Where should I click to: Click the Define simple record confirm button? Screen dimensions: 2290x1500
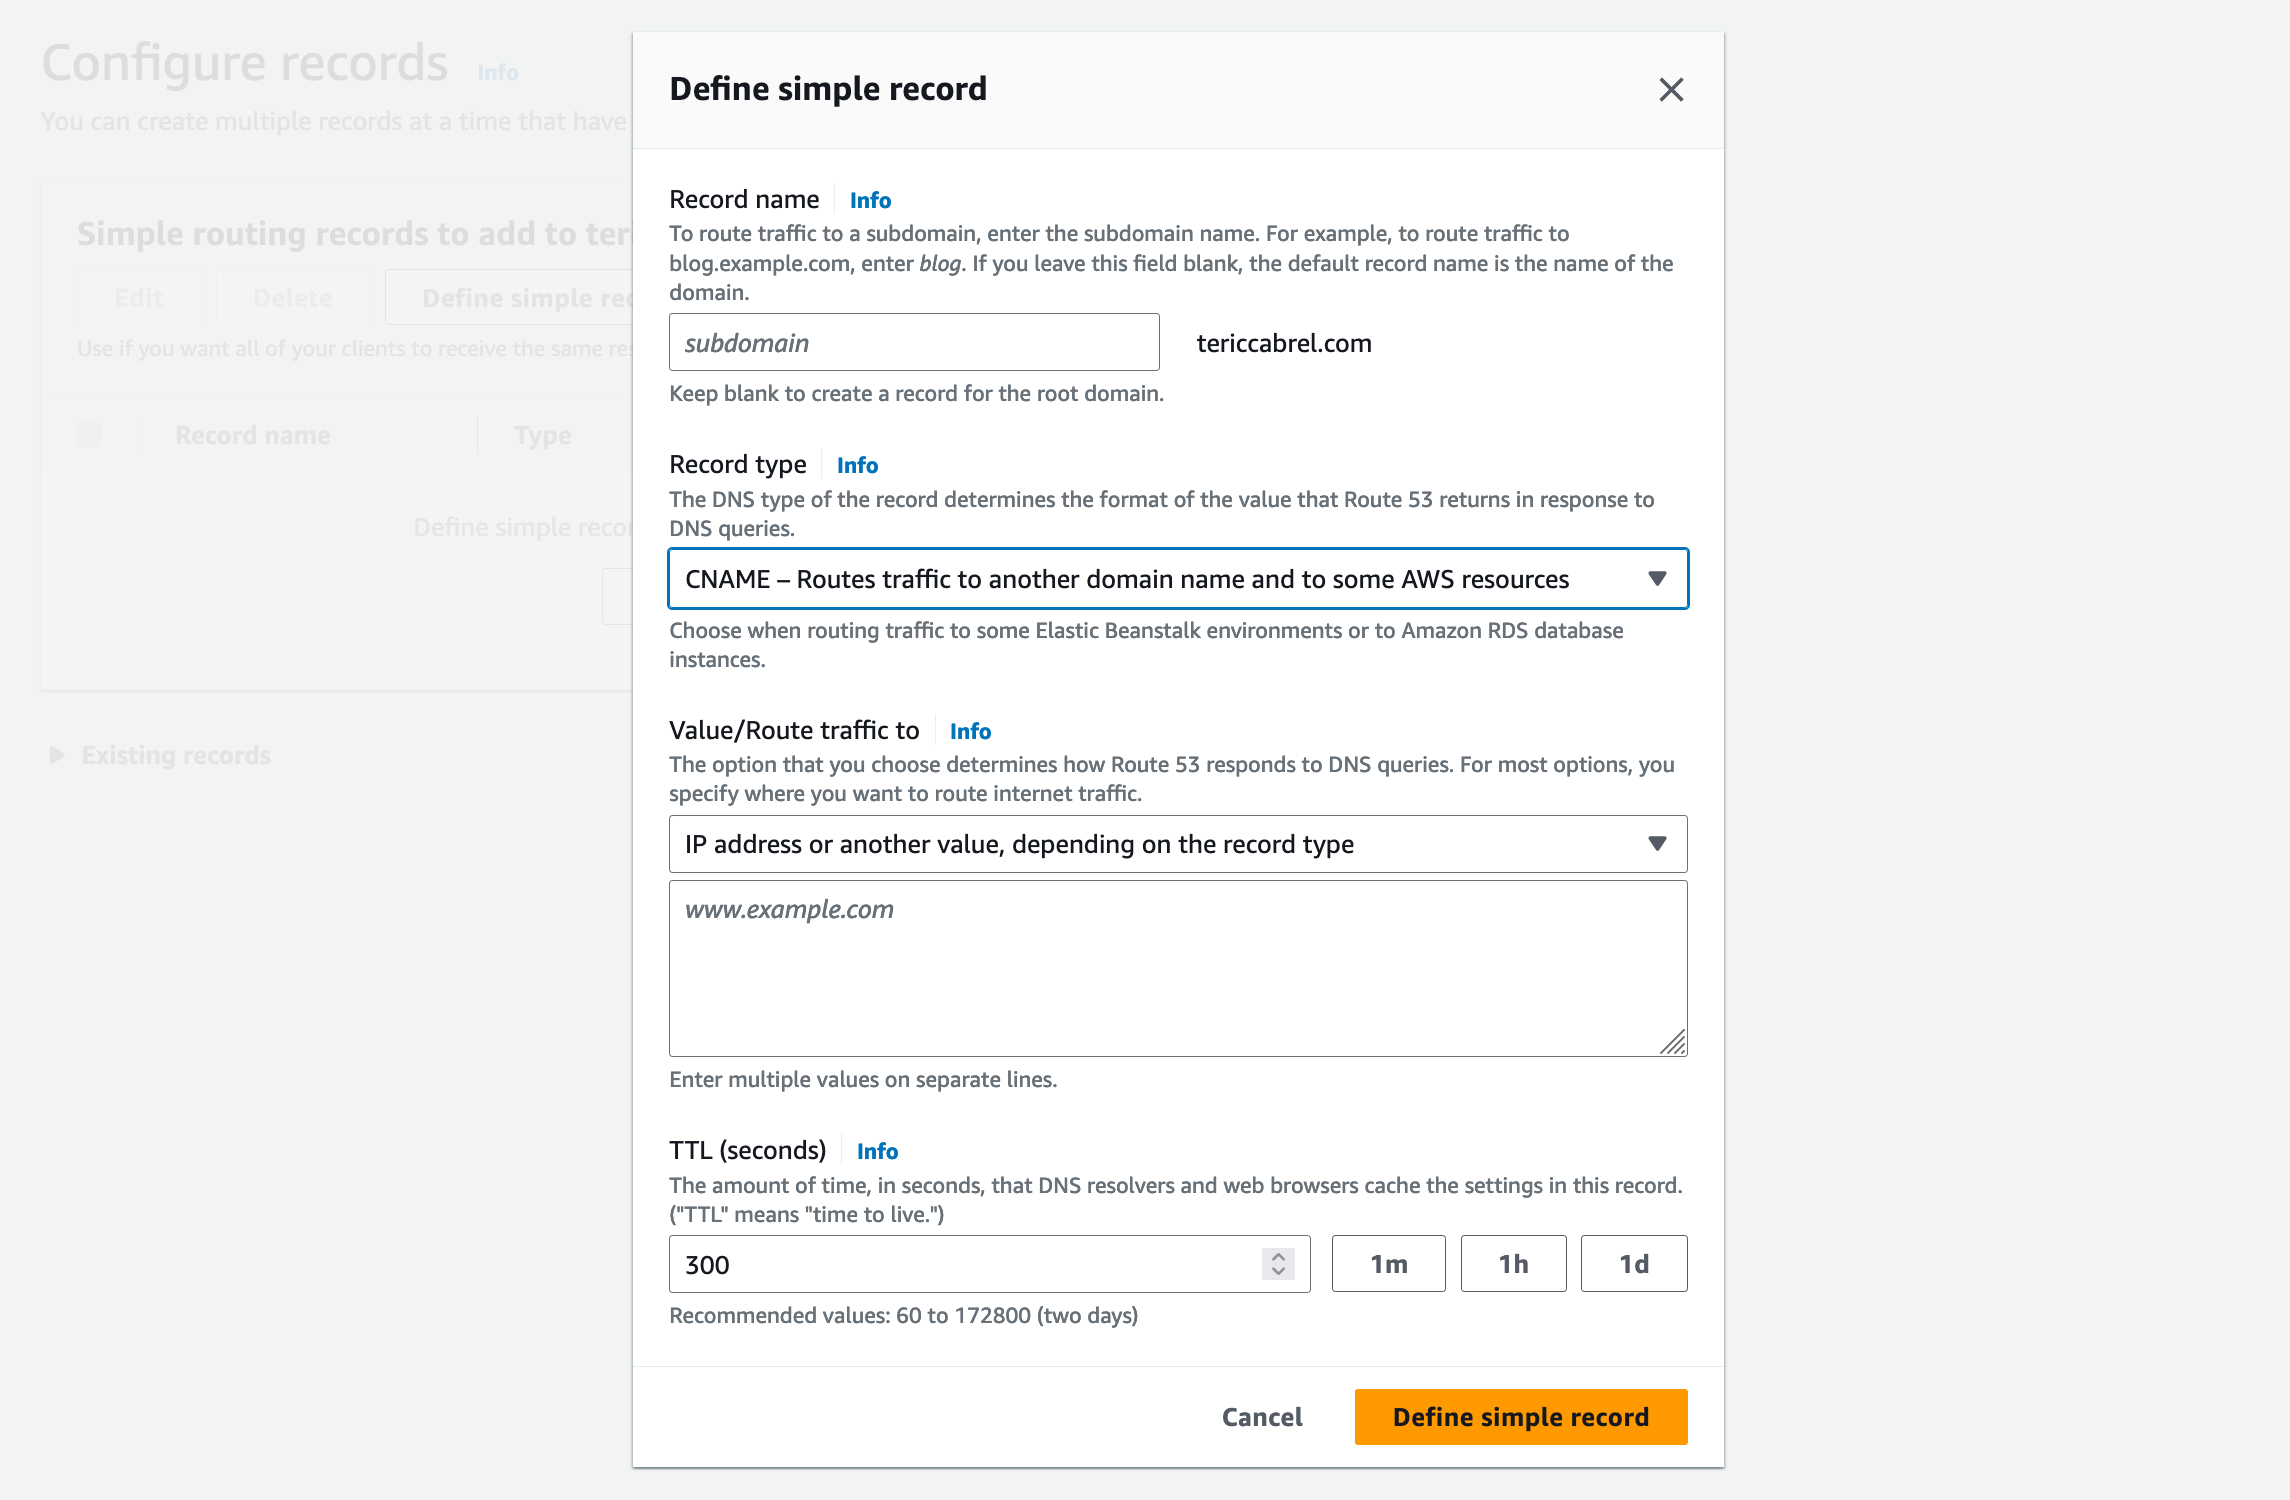pyautogui.click(x=1519, y=1417)
